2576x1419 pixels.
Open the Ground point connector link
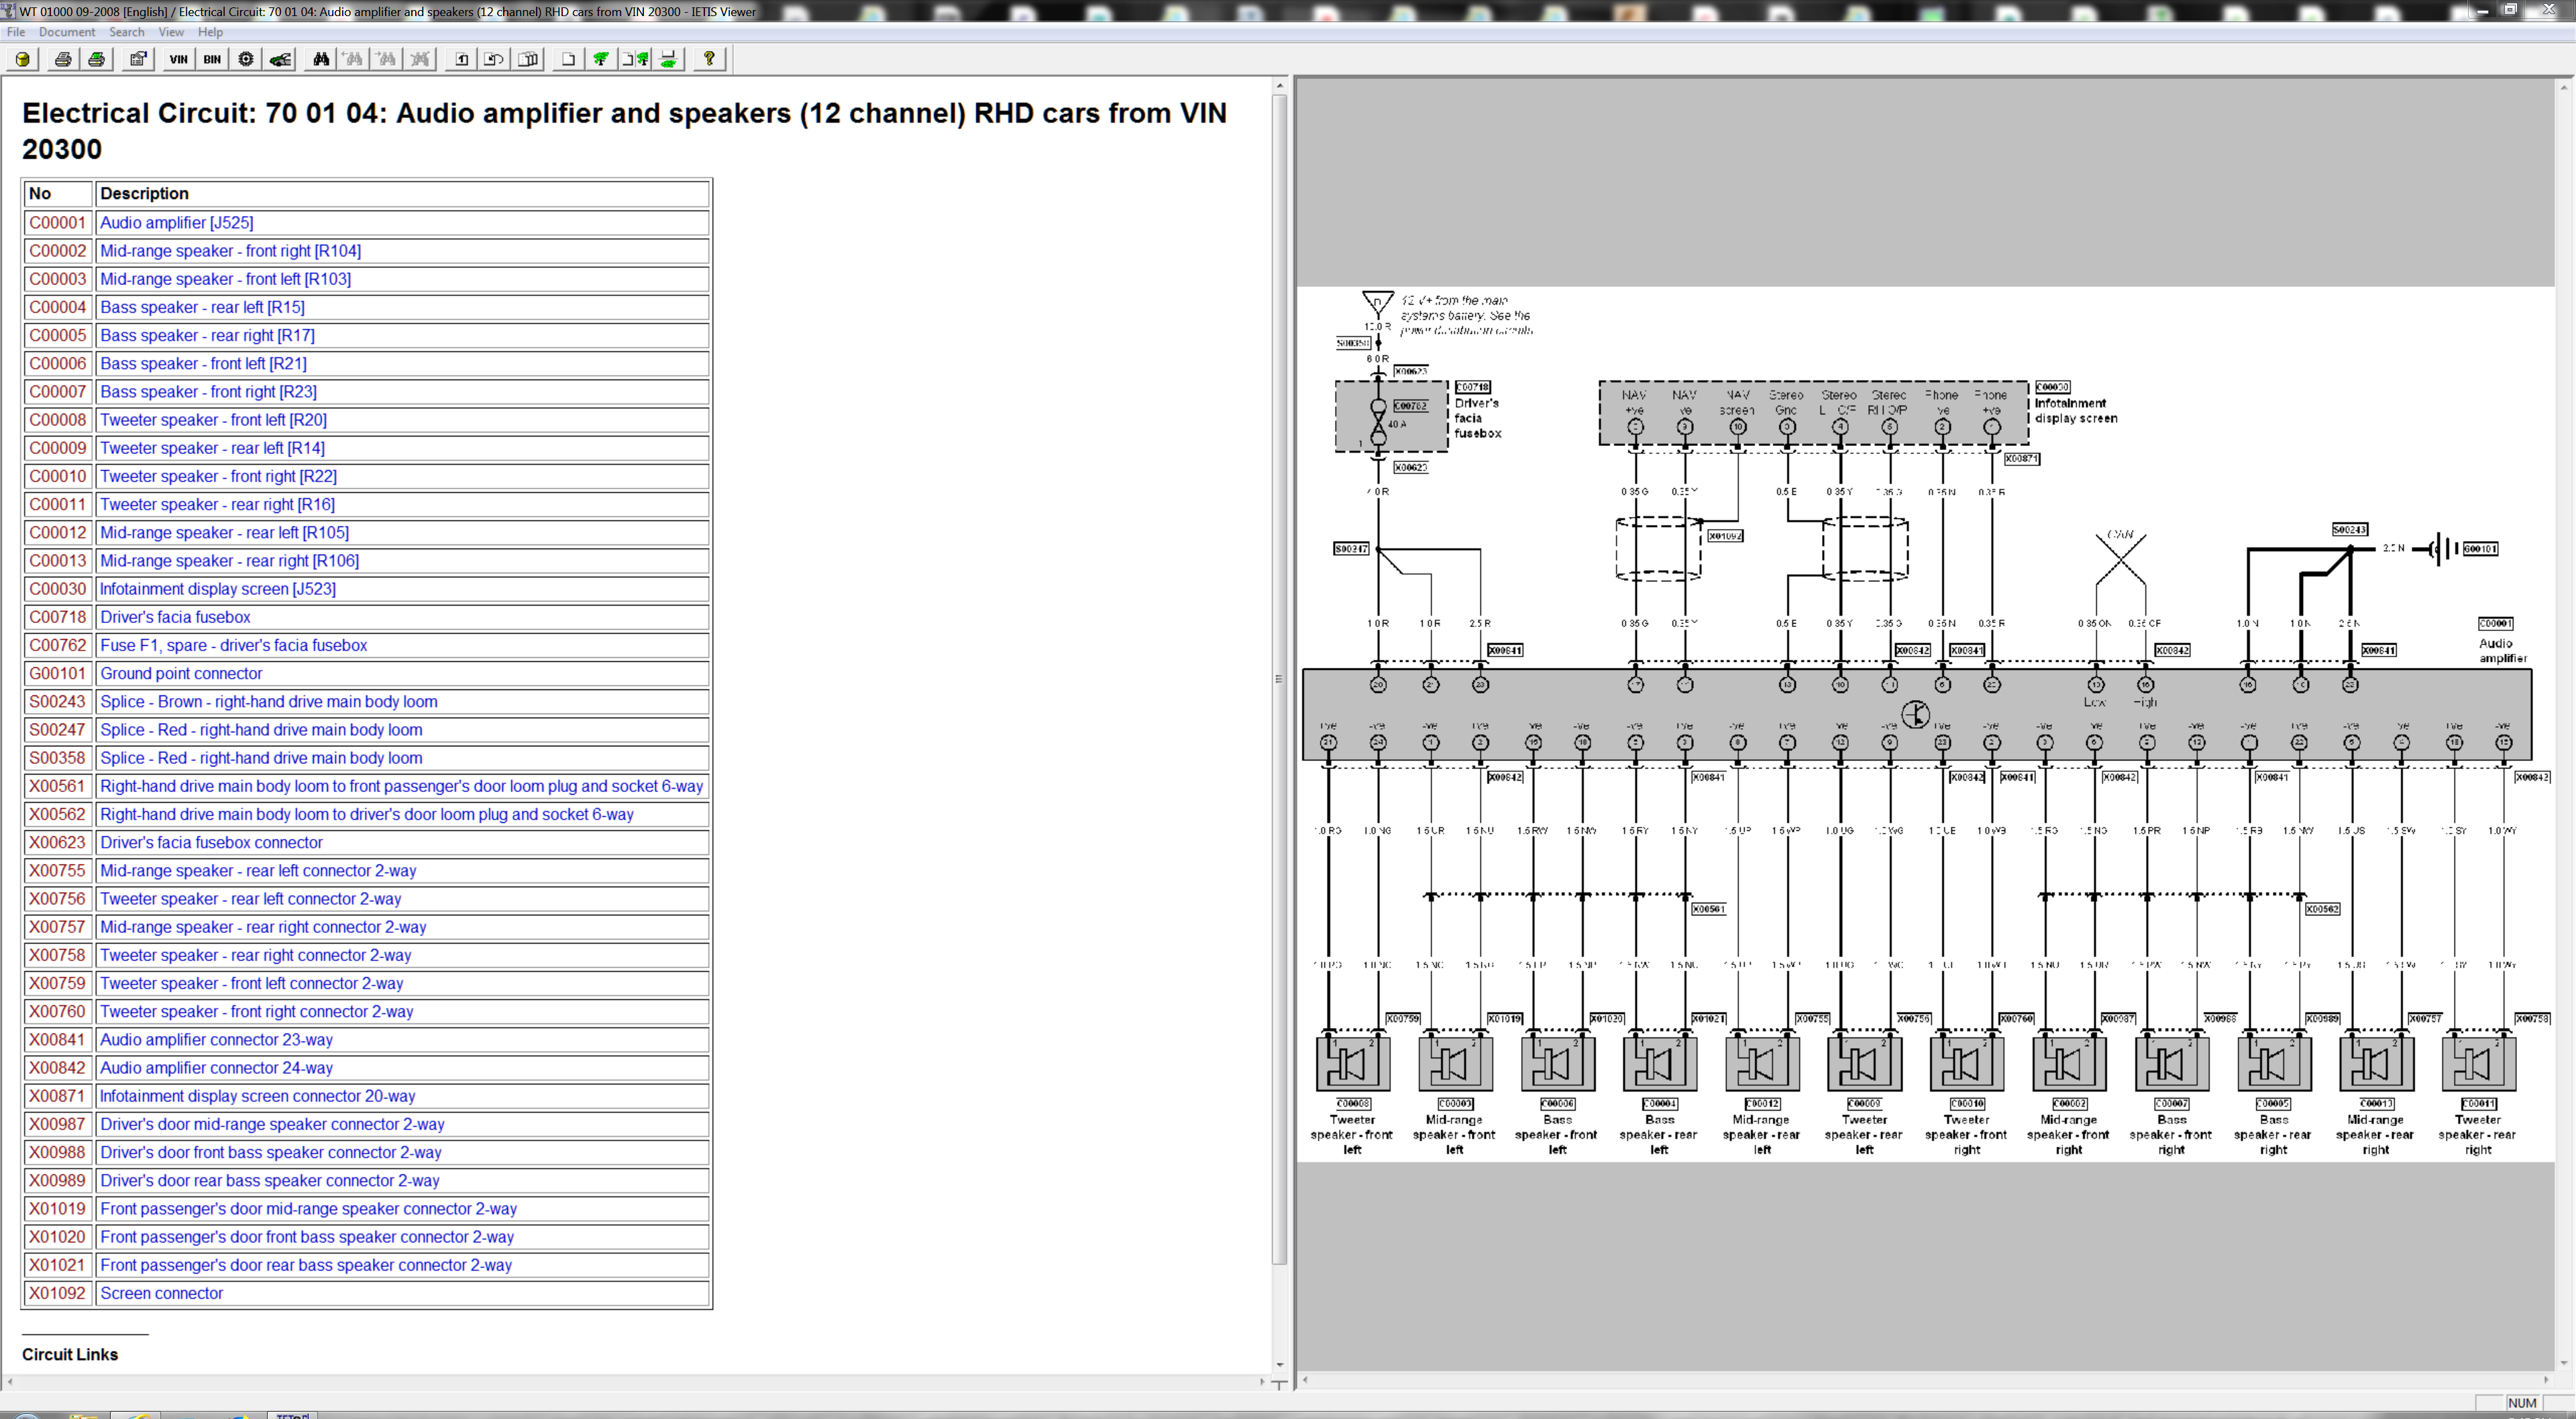point(181,673)
